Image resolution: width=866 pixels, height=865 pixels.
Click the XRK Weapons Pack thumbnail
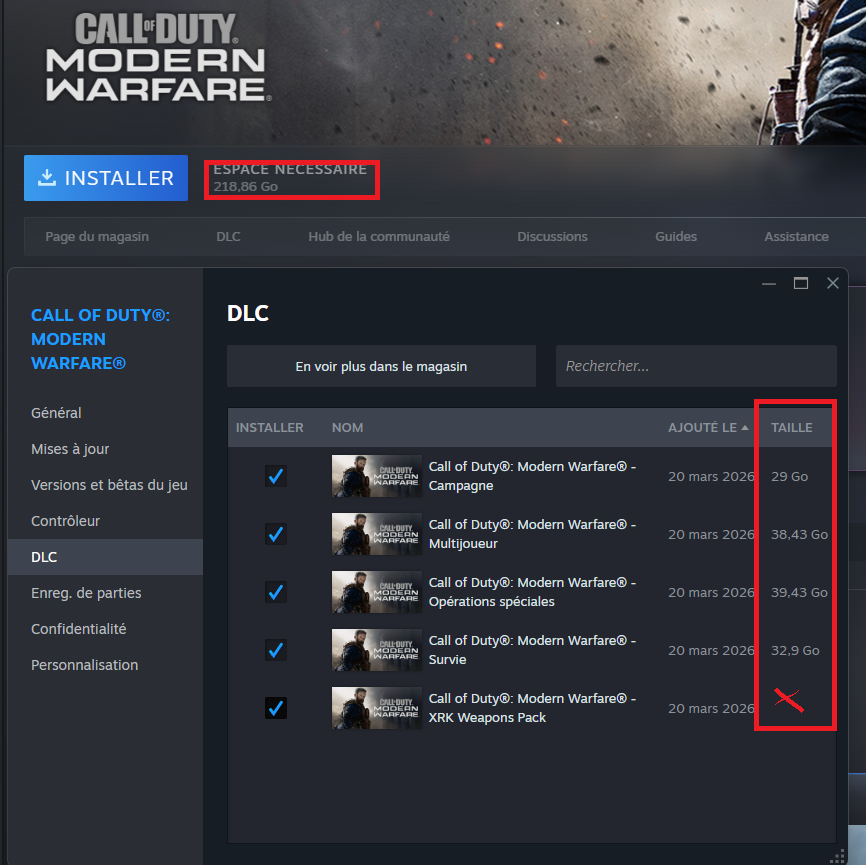(x=377, y=708)
